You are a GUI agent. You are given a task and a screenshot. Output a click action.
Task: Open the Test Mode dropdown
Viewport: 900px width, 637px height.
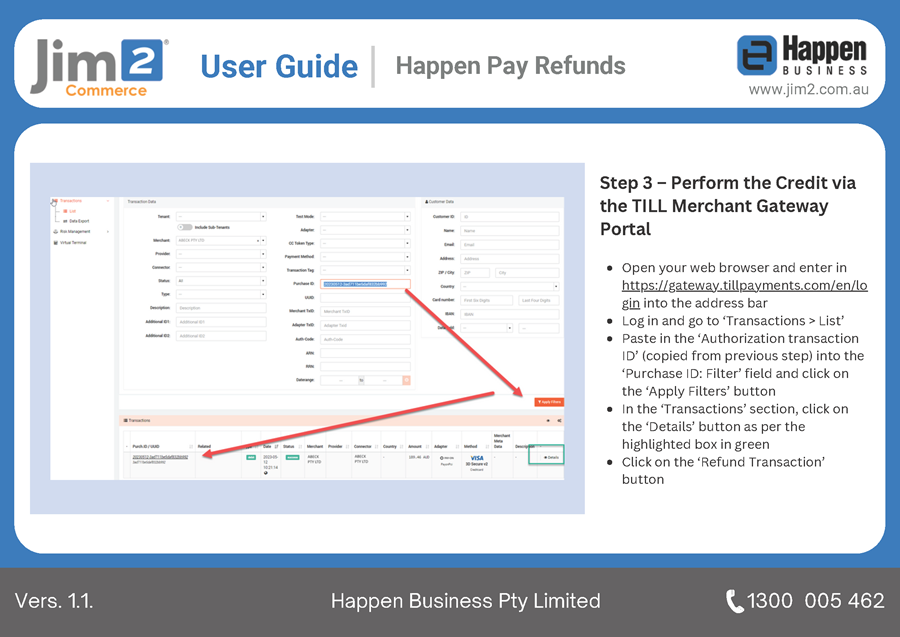[x=365, y=217]
